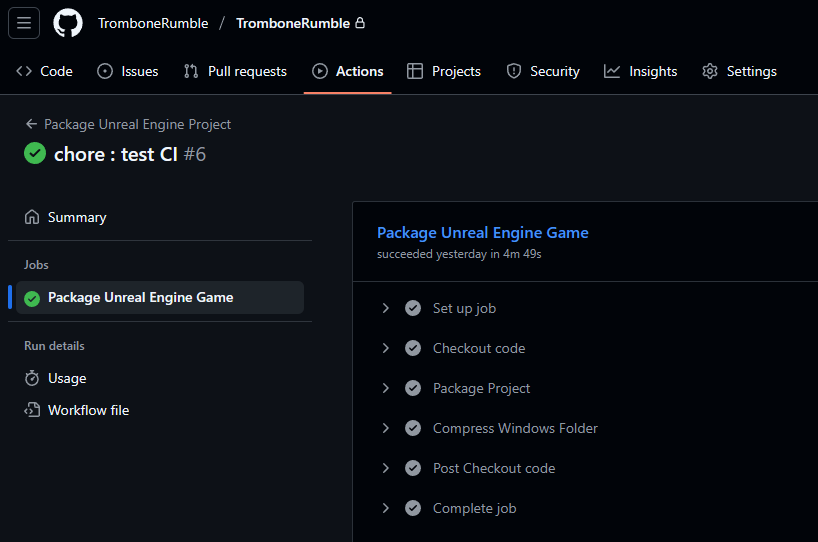Click the Checkout code step status check
The height and width of the screenshot is (542, 818).
coord(413,348)
